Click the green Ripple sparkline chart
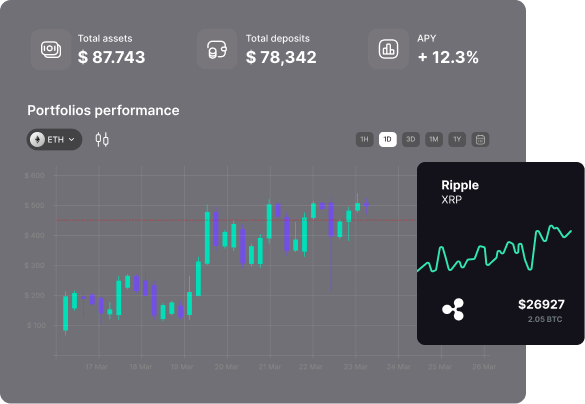The image size is (585, 404). tap(494, 248)
